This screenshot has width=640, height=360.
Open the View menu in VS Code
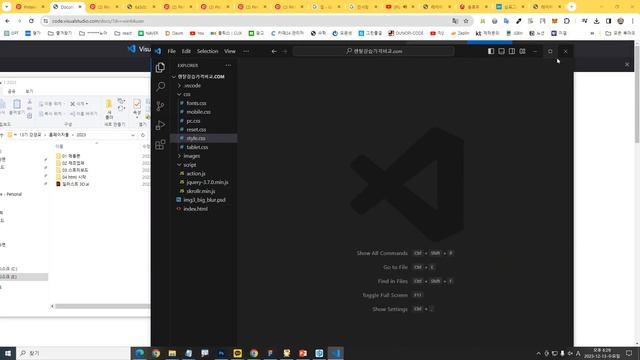coord(230,51)
